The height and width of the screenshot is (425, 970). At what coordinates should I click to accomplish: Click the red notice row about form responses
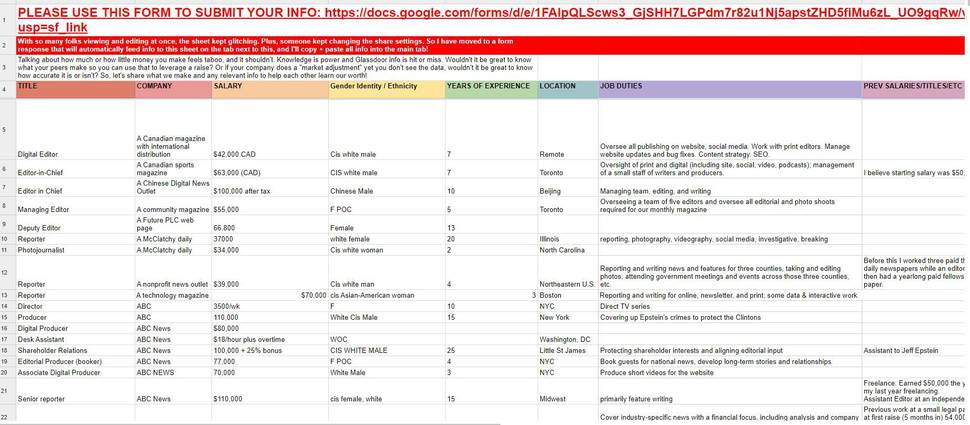(x=490, y=45)
